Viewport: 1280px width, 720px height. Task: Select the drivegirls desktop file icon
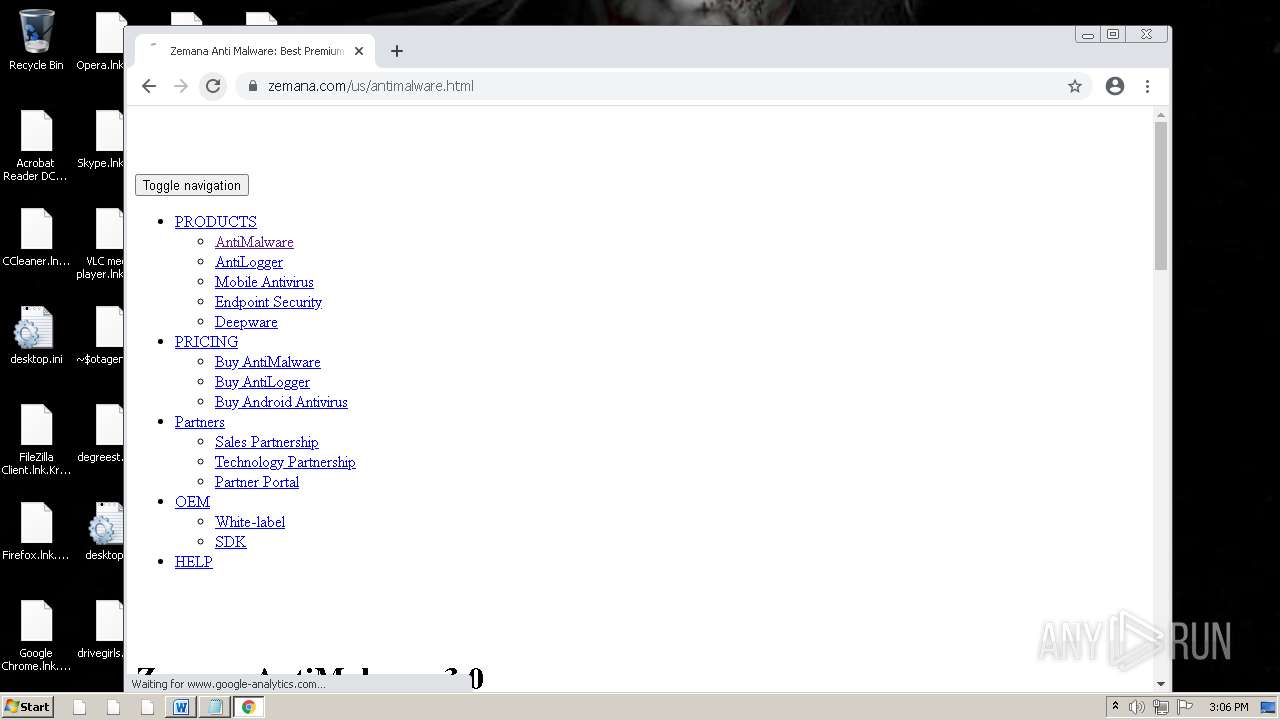click(101, 630)
